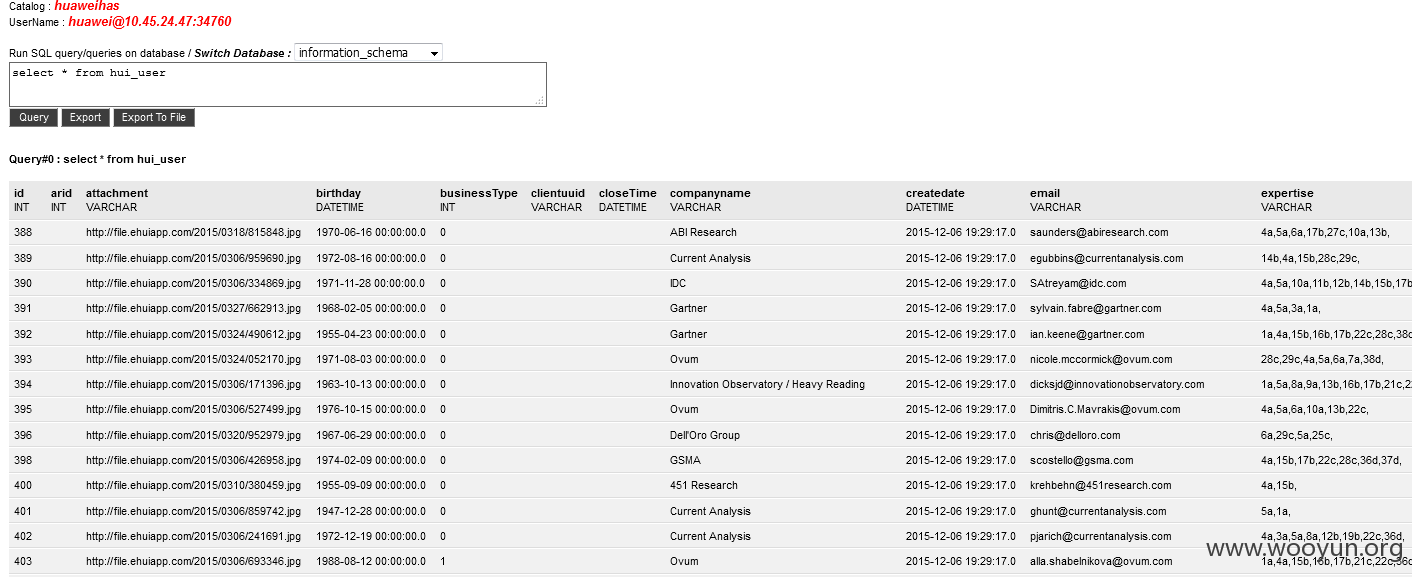Select birthday 1970-06-16 cell

point(370,232)
